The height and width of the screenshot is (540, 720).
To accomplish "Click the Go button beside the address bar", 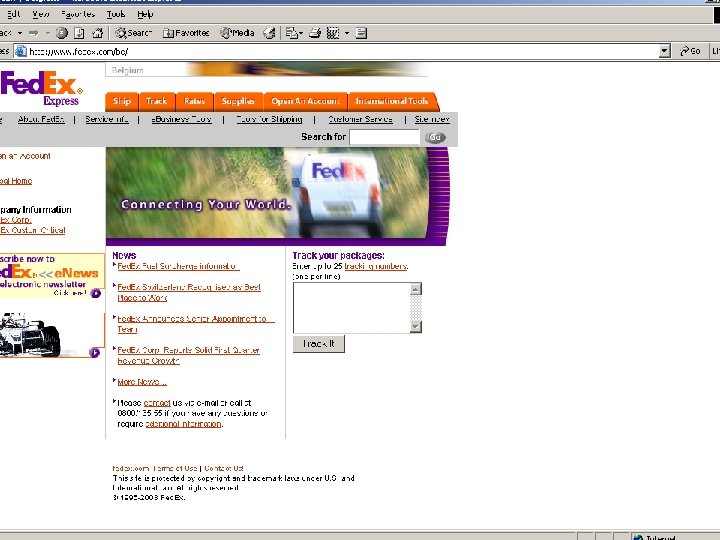I will pyautogui.click(x=690, y=51).
